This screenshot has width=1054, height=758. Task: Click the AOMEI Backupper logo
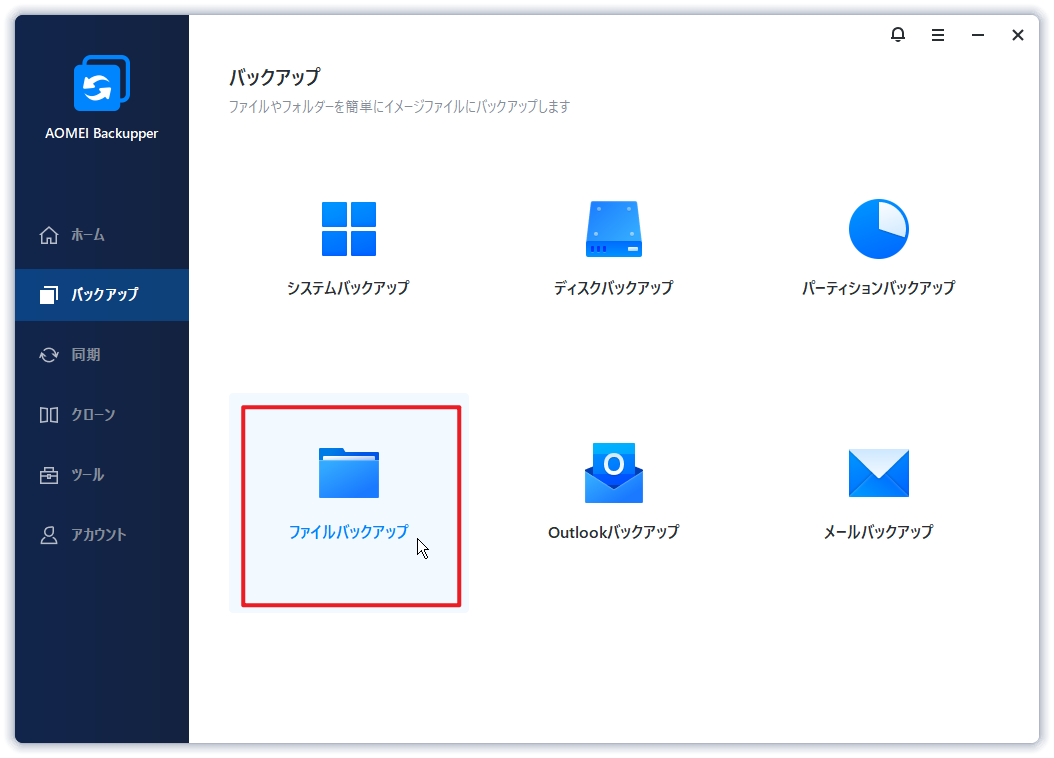[99, 83]
